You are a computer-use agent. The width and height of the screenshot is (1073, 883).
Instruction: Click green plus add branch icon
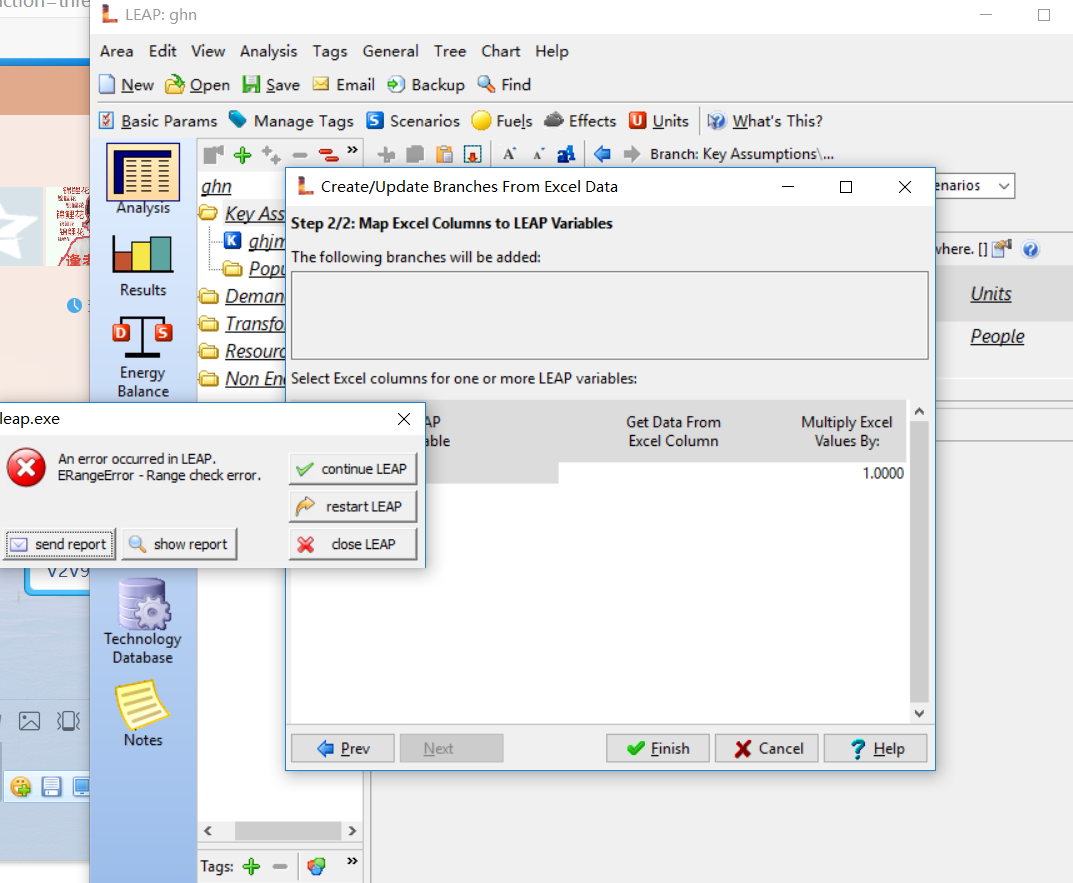click(x=242, y=155)
